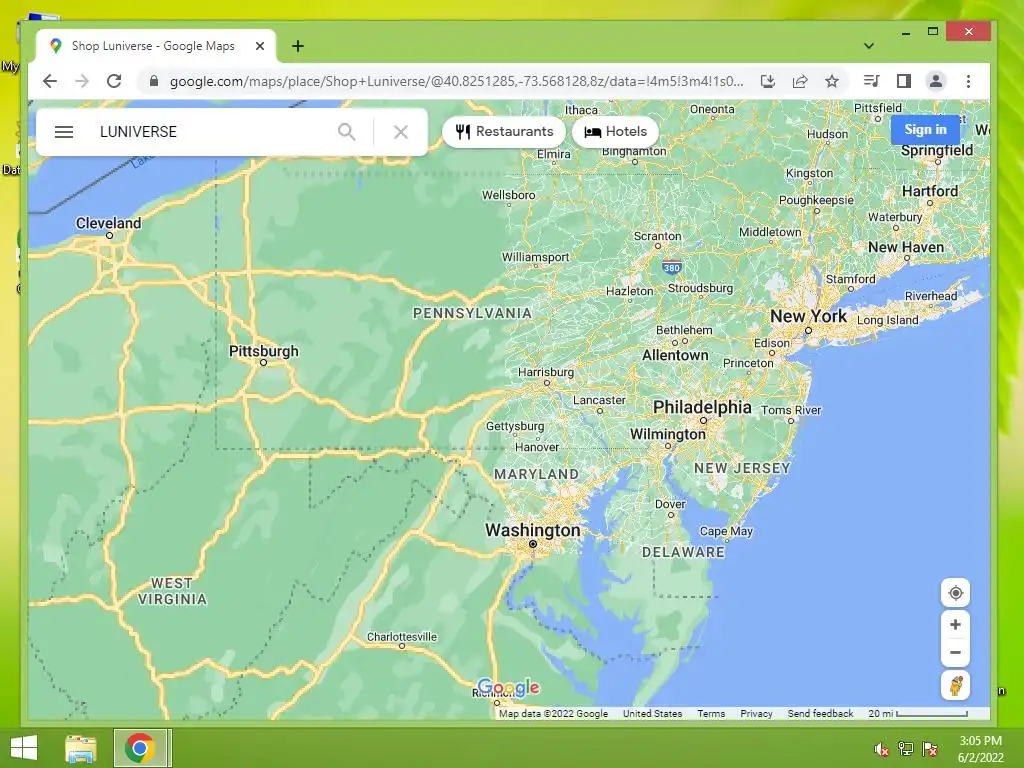Viewport: 1024px width, 768px height.
Task: Click the Cape May label
Action: point(726,532)
